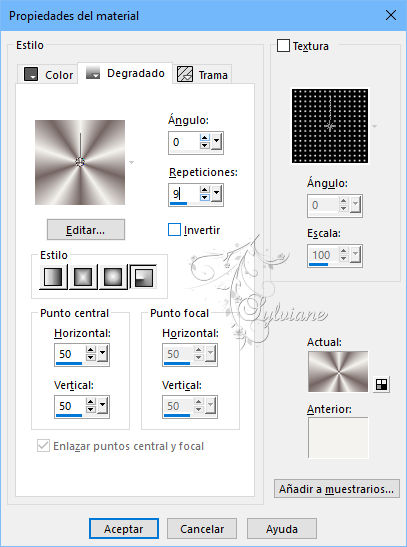This screenshot has width=407, height=547.
Task: Click the Trama pattern tab icon
Action: click(x=185, y=74)
